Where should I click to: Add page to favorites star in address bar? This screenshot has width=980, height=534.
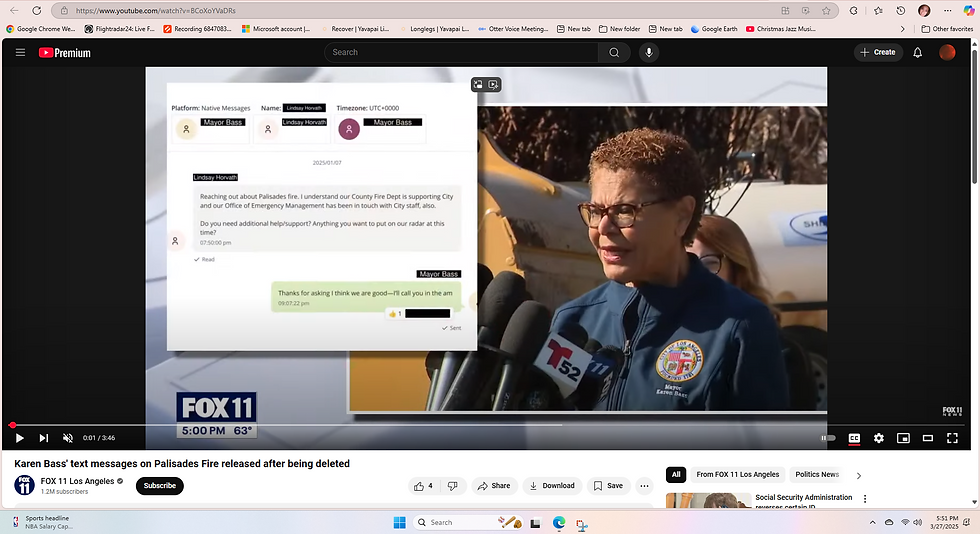coord(826,11)
